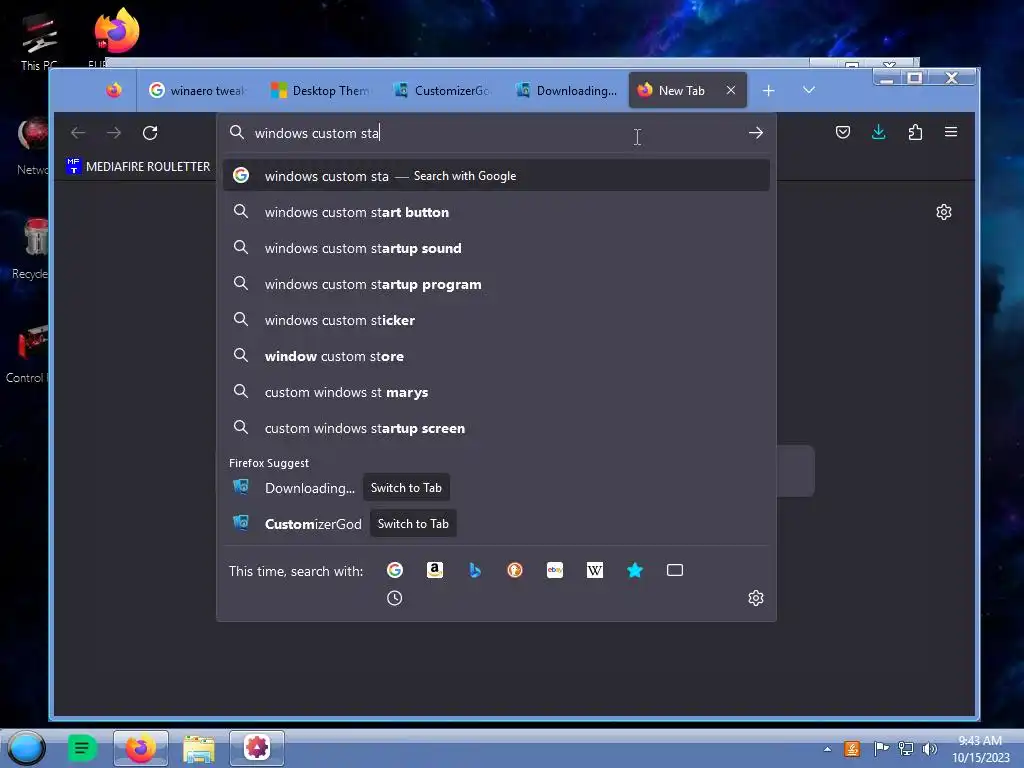Choose suggestion 'windows custom sticker'
Screen dimensions: 1024x768
[496, 320]
